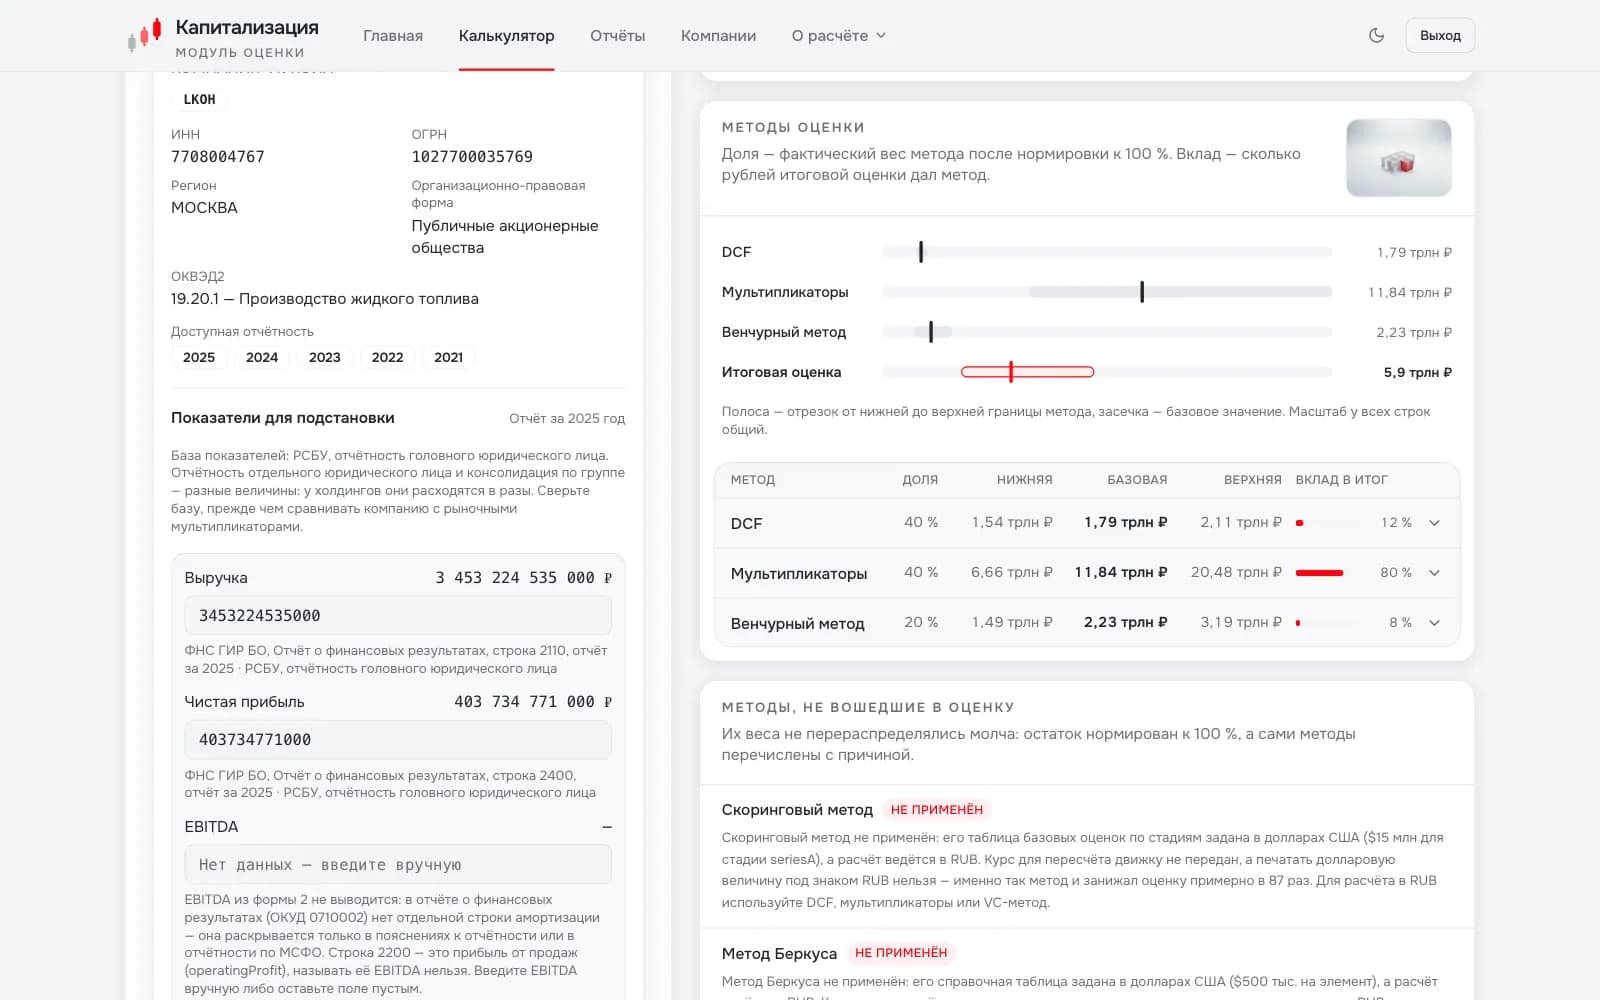Choose the 2023 reporting year chip
Screen dimensions: 1600x1000
tap(325, 357)
